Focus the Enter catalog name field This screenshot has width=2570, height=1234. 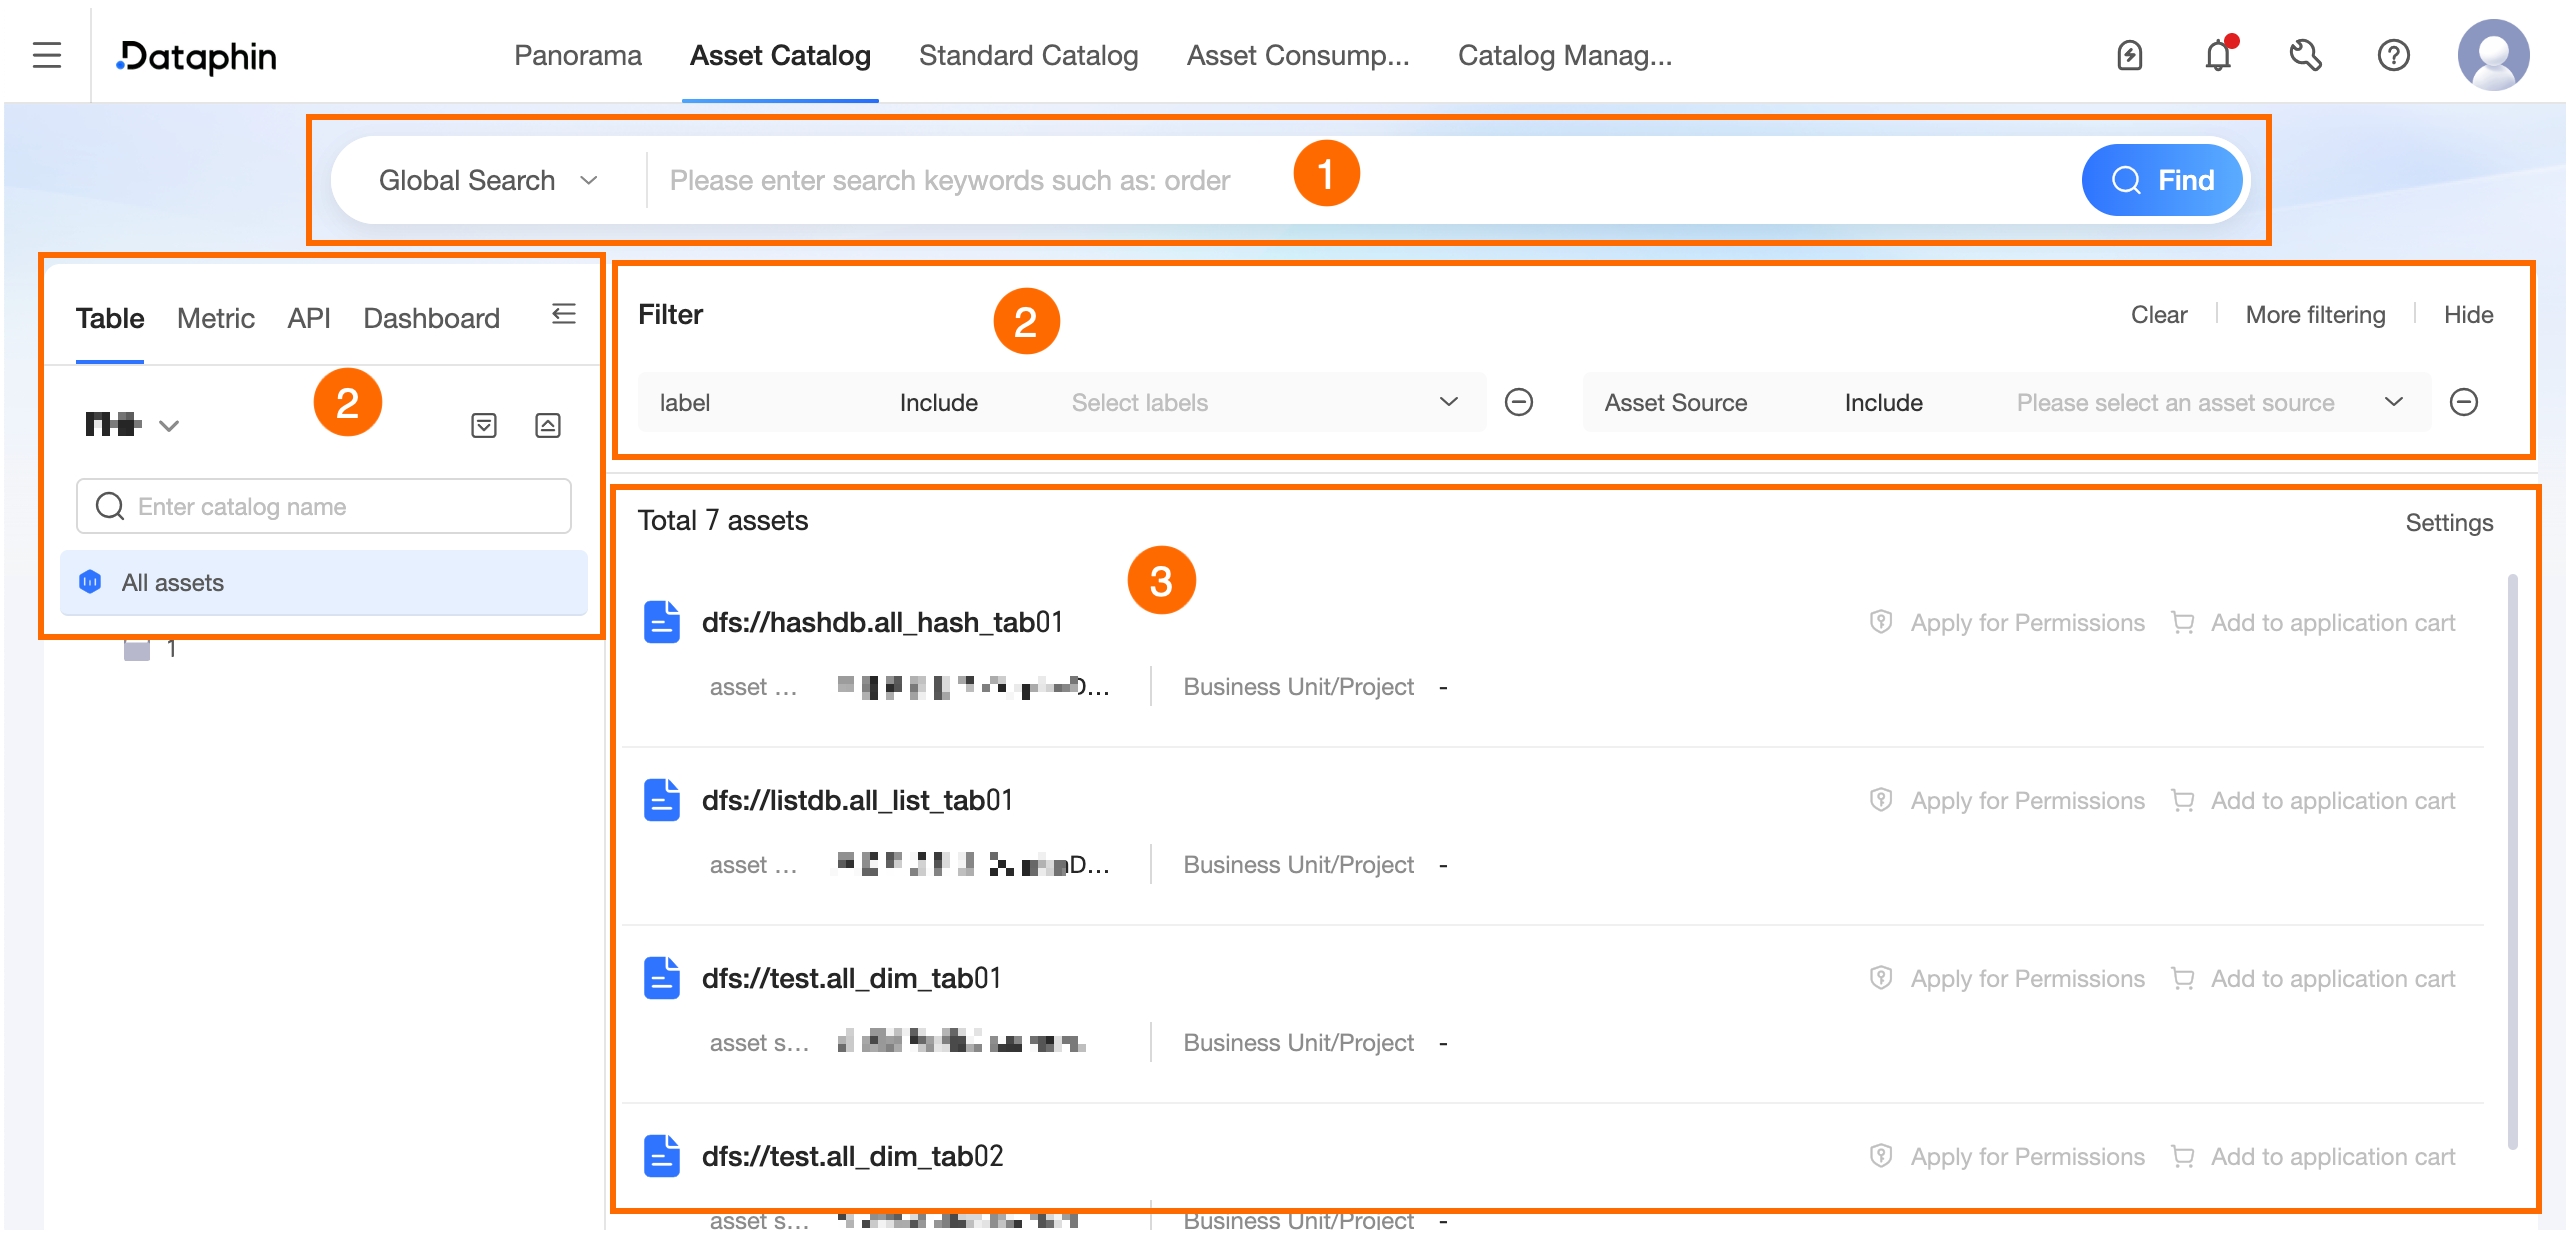pyautogui.click(x=324, y=506)
